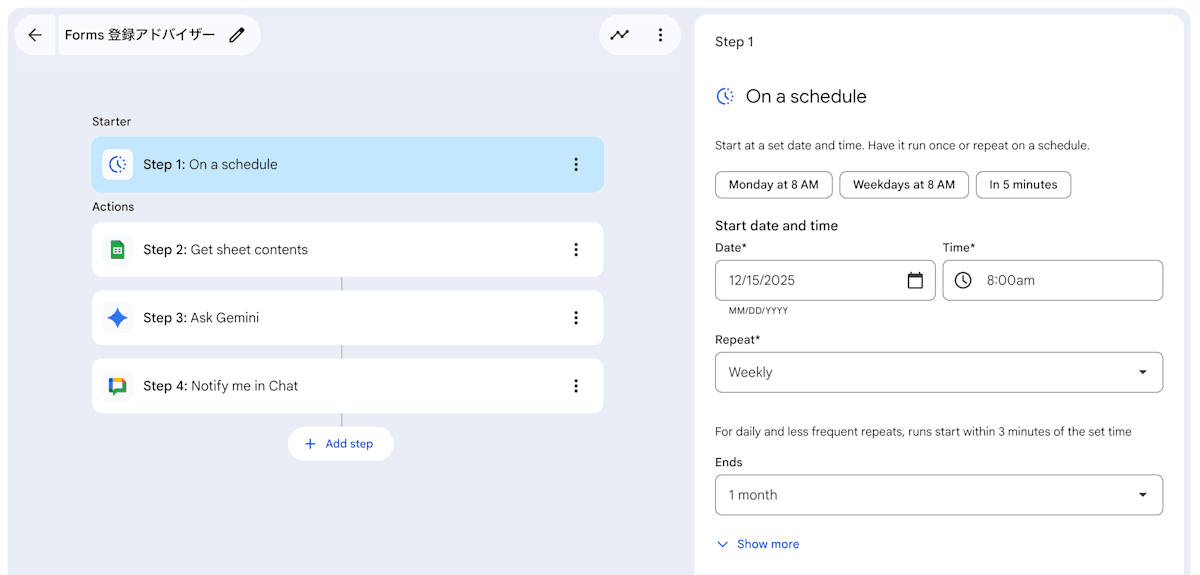
Task: Open Step 1 three-dot options menu
Action: pyautogui.click(x=576, y=165)
